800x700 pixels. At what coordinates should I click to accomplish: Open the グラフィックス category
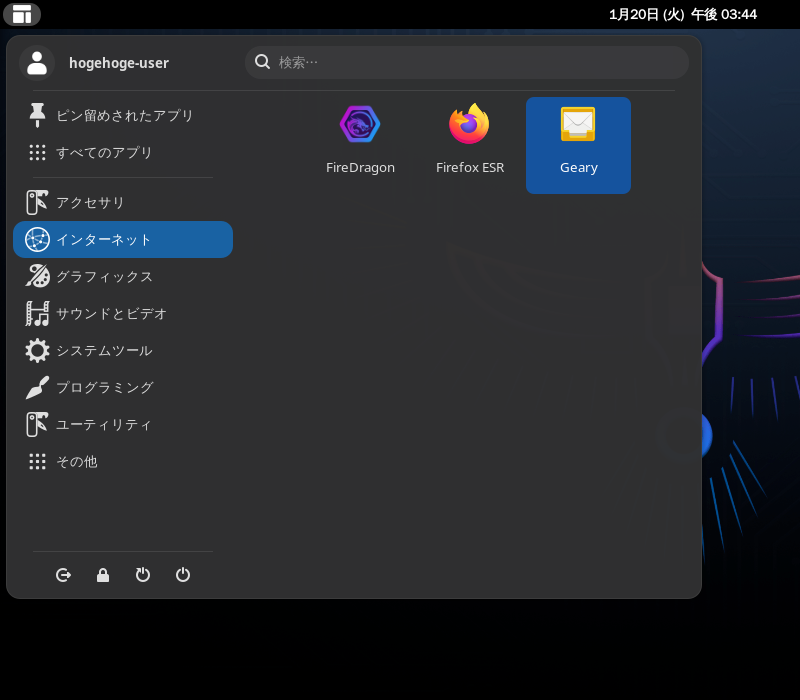point(123,277)
